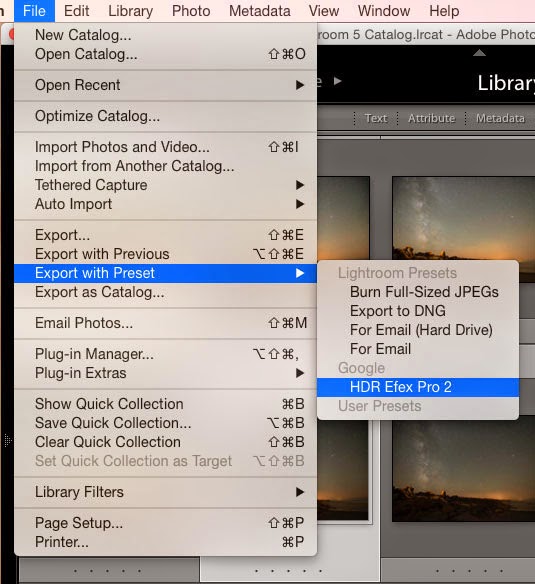Open Plug-in Manager...
The image size is (535, 584).
pyautogui.click(x=165, y=354)
